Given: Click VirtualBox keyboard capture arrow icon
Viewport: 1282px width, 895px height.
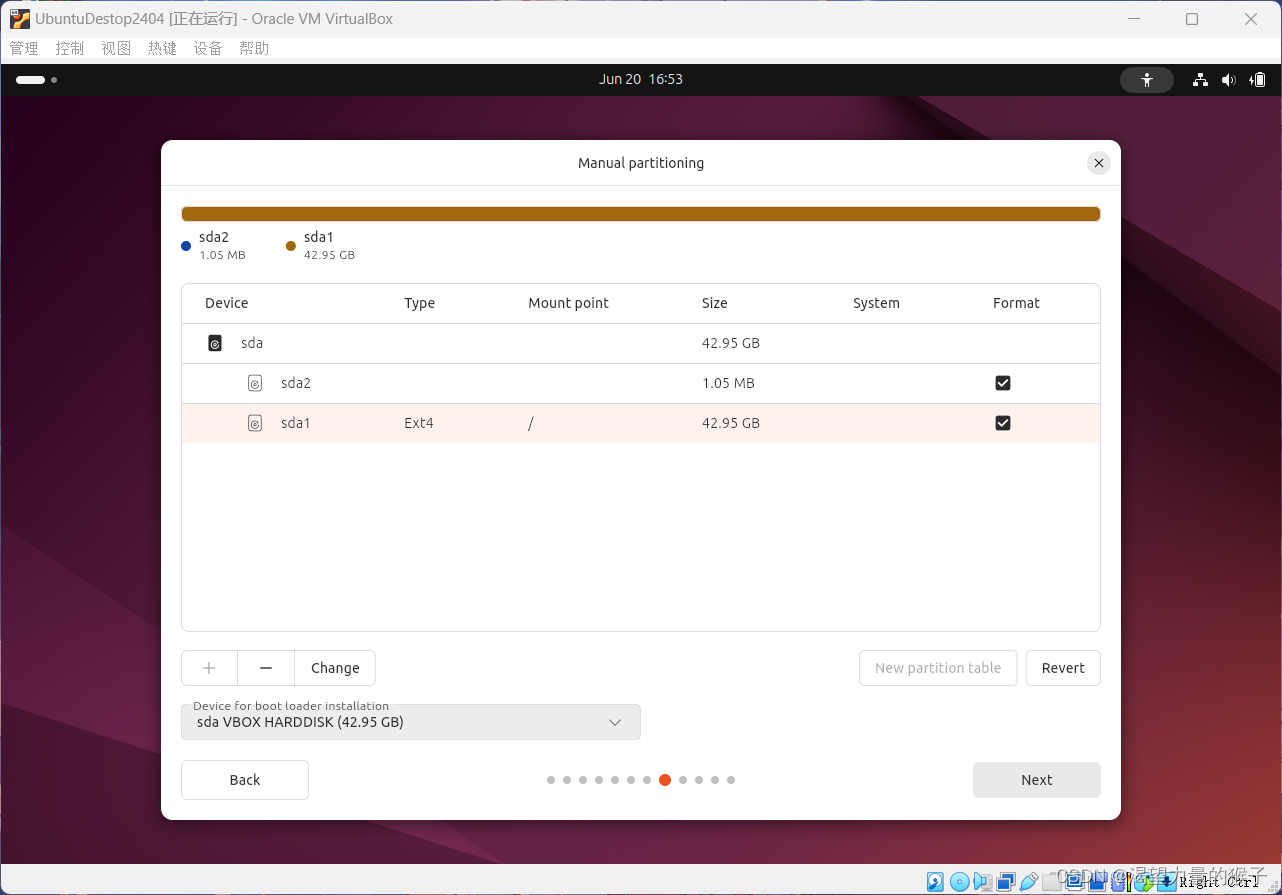Looking at the screenshot, I should click(1166, 881).
